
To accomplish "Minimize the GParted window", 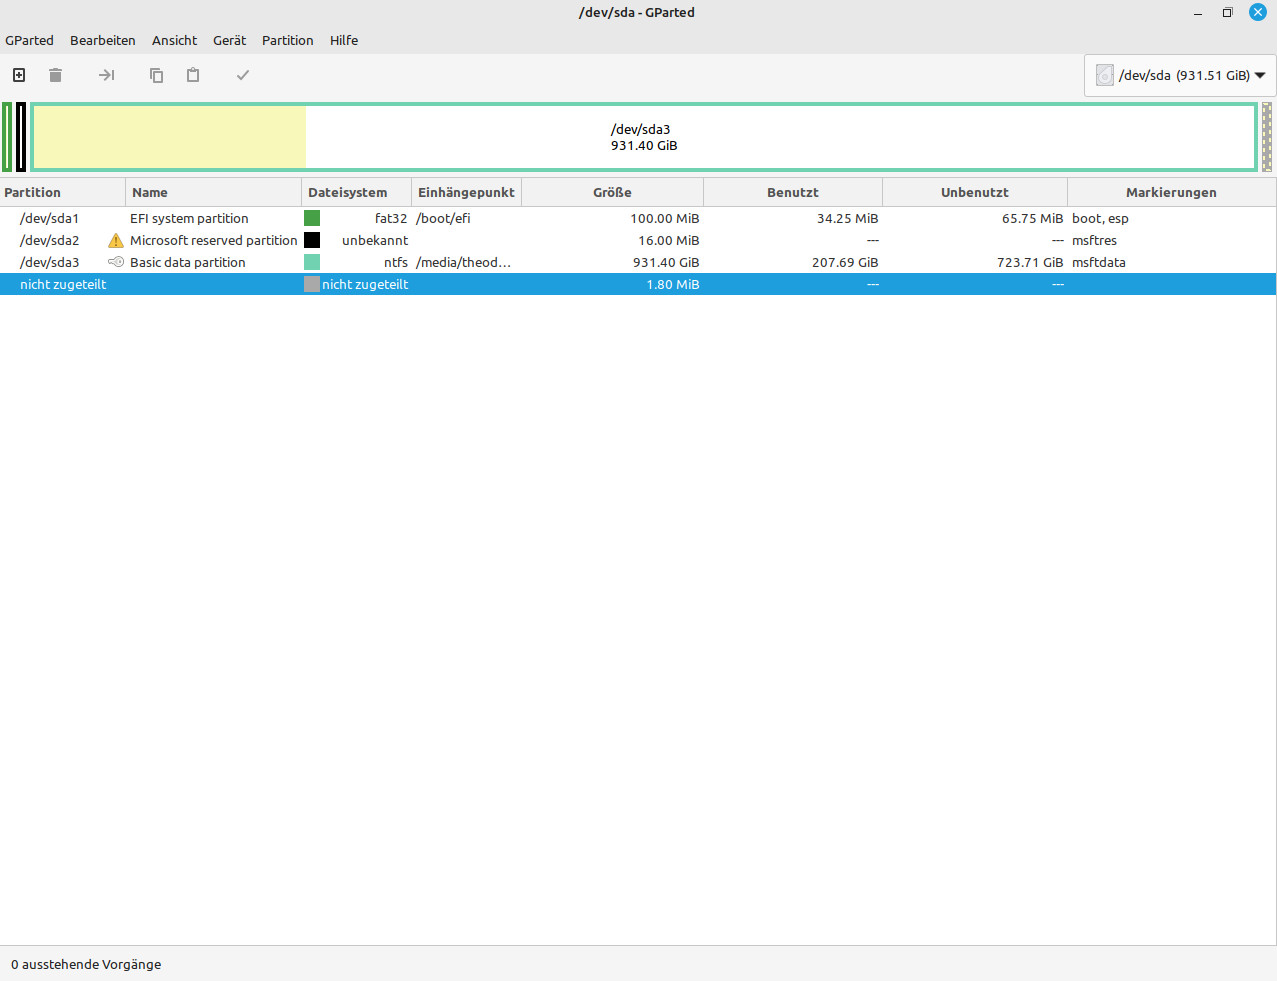I will [x=1197, y=13].
